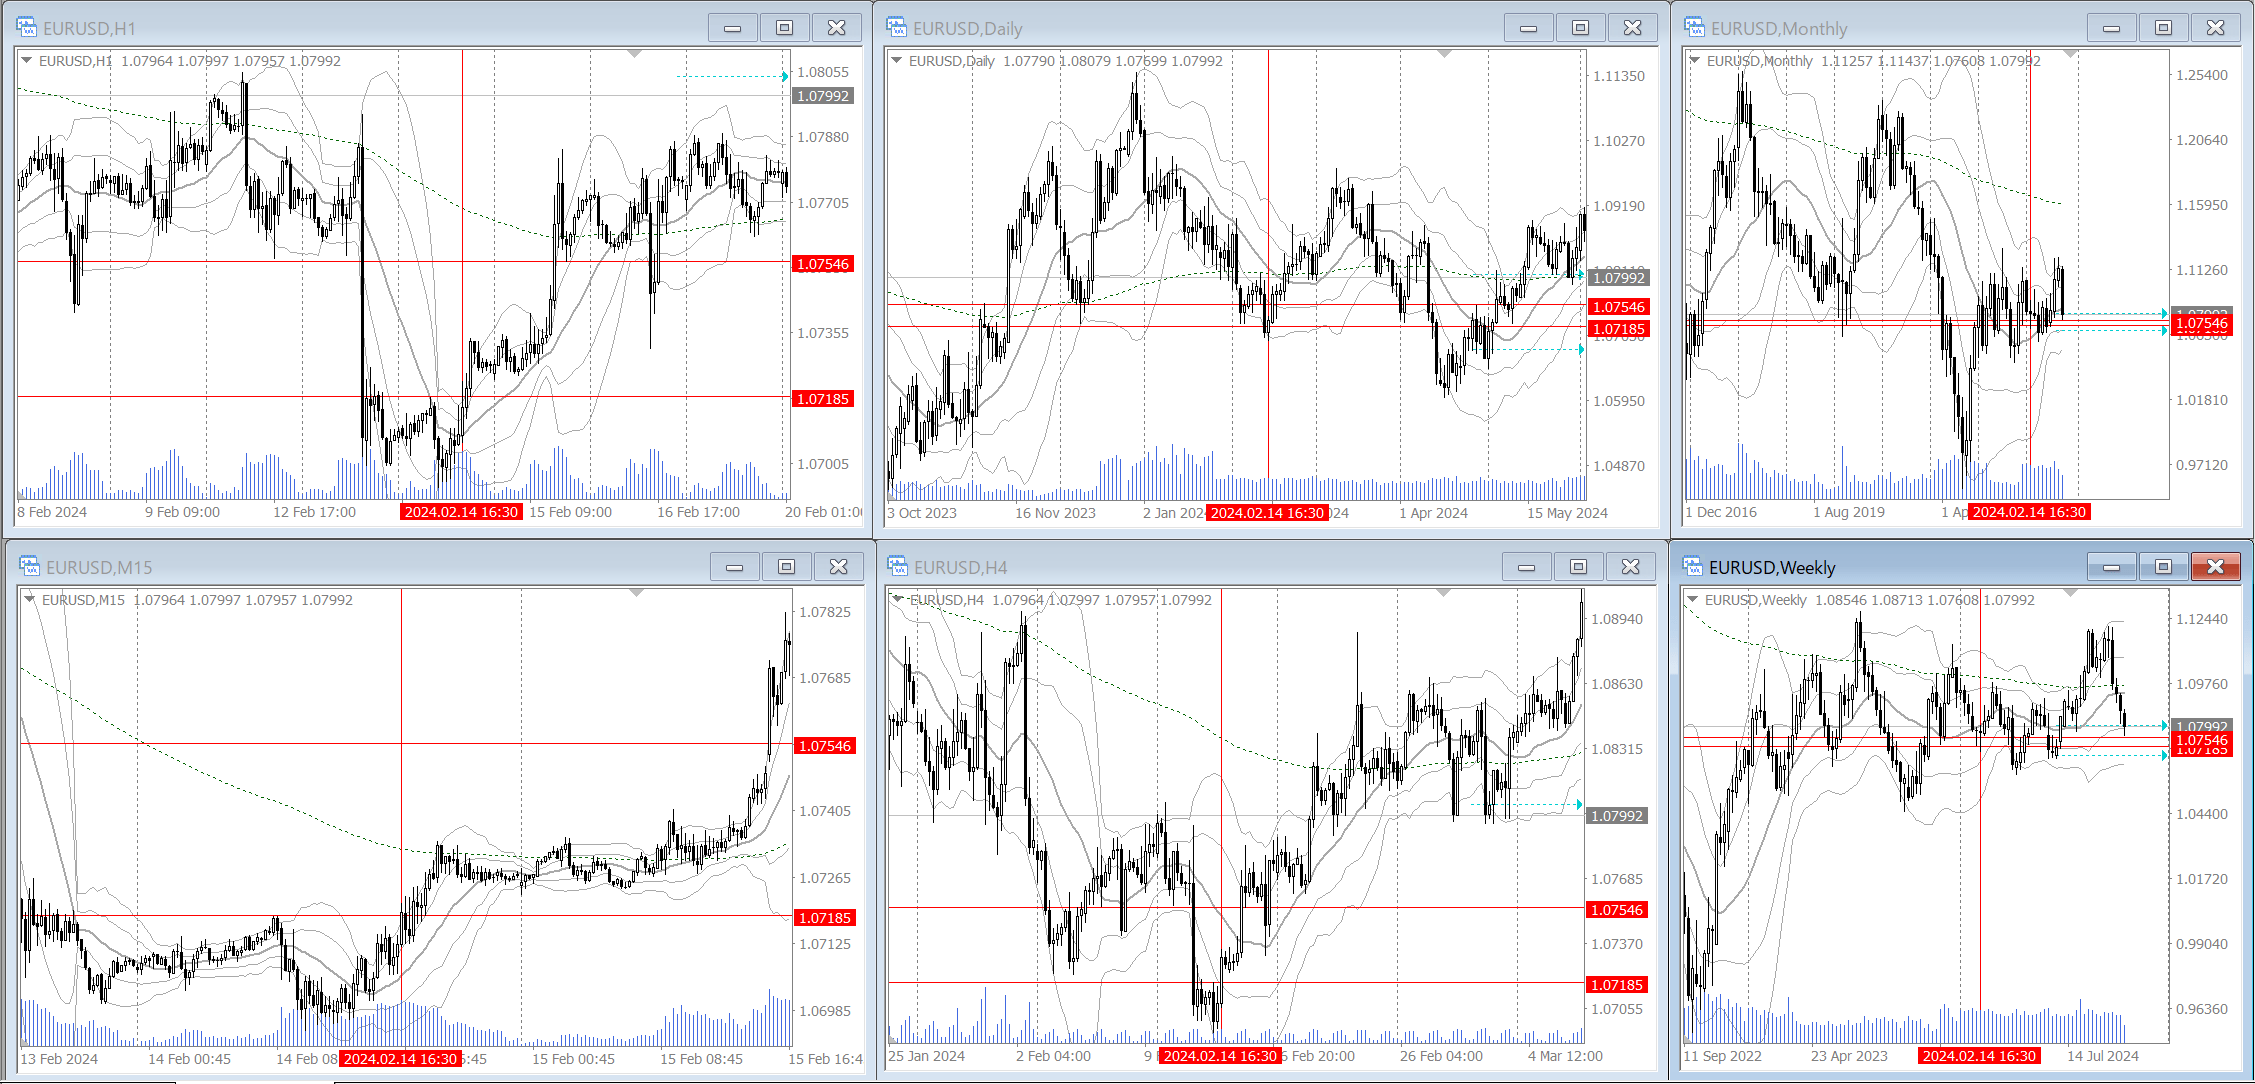Expand the triangle beside EURUSD,Daily chart label

(x=897, y=61)
